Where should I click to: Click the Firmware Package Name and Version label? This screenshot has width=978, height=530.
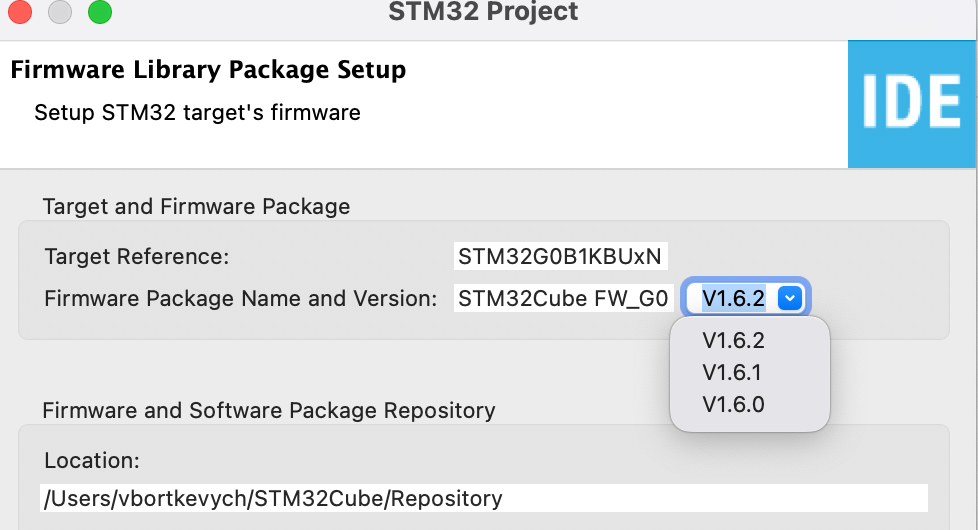pos(241,297)
